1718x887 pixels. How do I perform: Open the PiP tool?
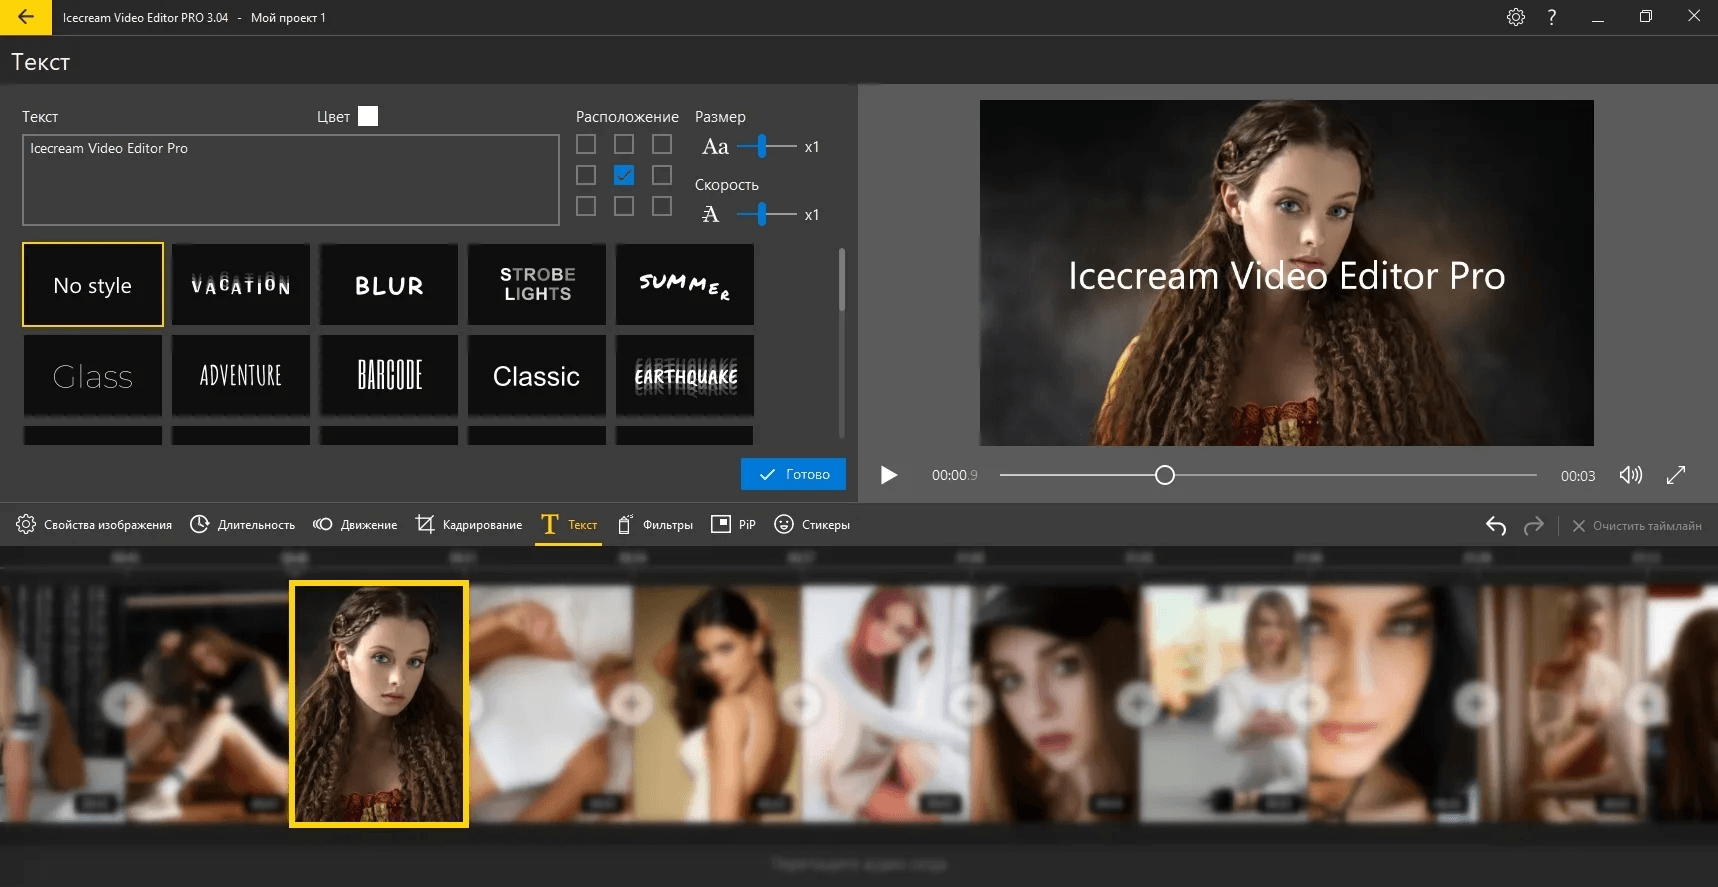pos(733,525)
